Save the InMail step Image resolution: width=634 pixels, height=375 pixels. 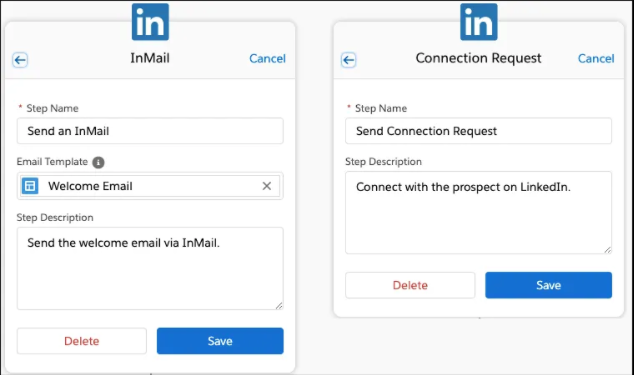tap(220, 341)
